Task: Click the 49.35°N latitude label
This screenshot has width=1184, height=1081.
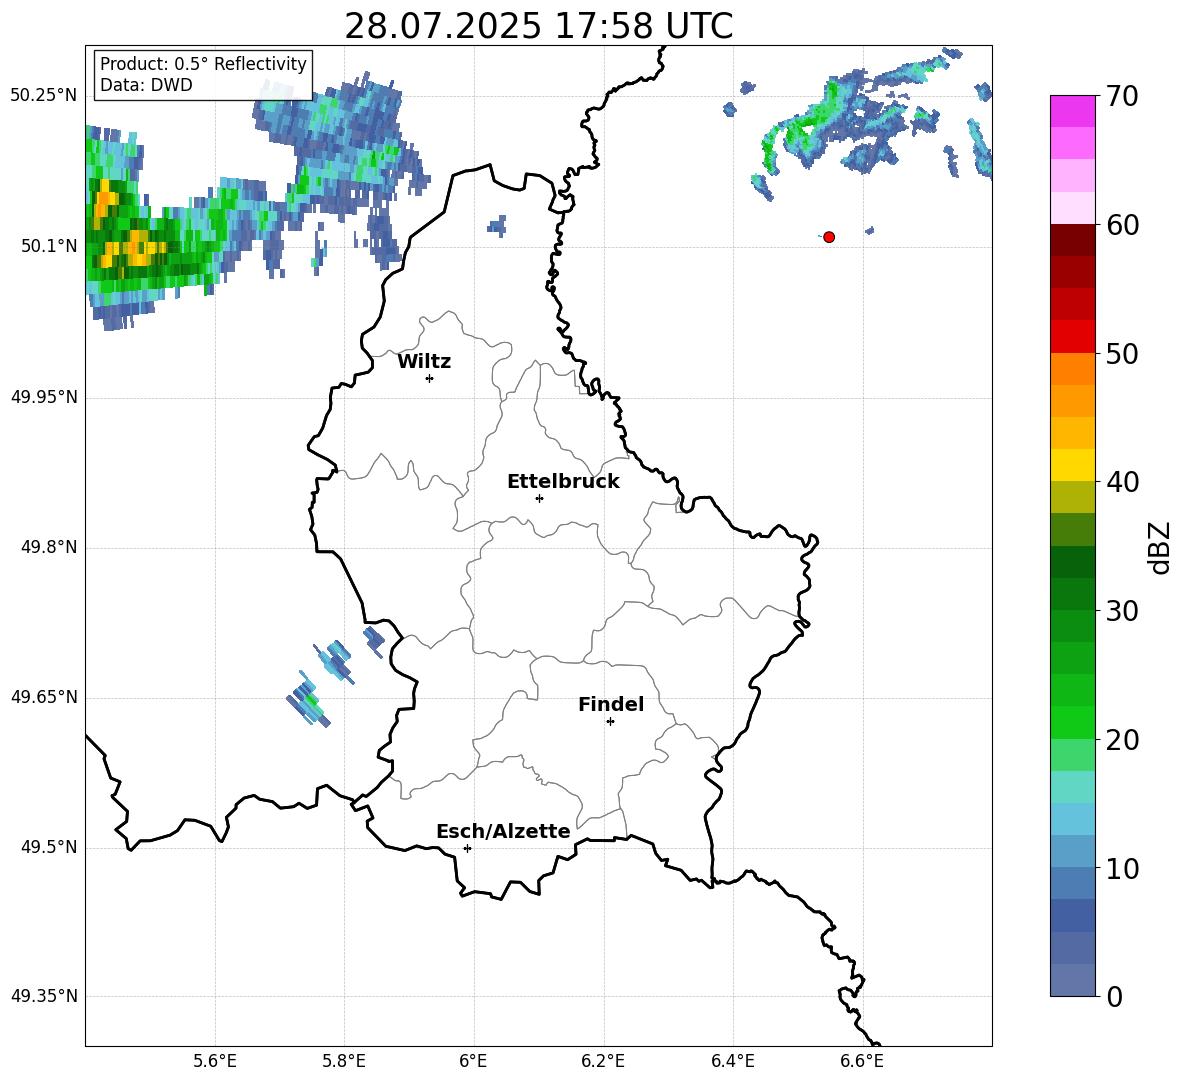Action: [44, 996]
